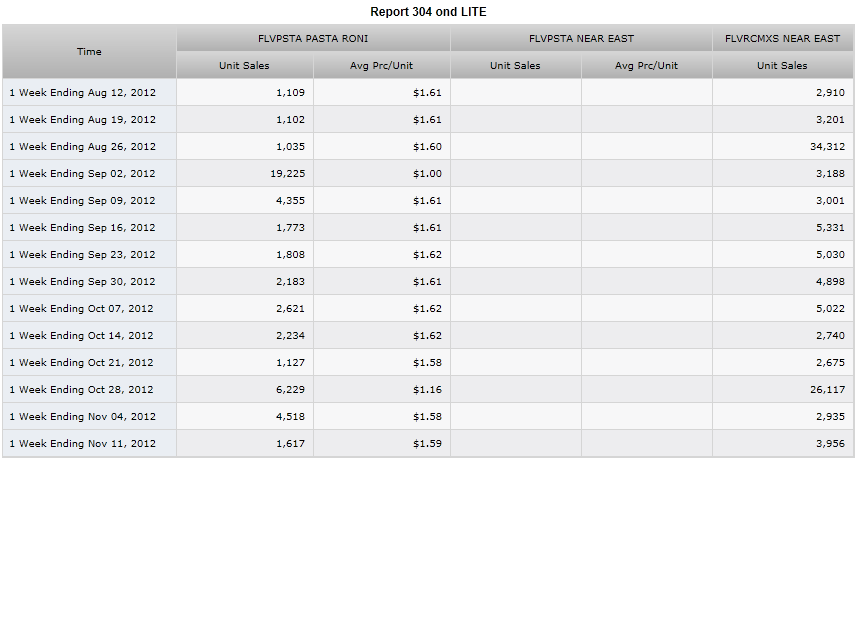Click the 3,188 unit sales cell

(x=783, y=174)
